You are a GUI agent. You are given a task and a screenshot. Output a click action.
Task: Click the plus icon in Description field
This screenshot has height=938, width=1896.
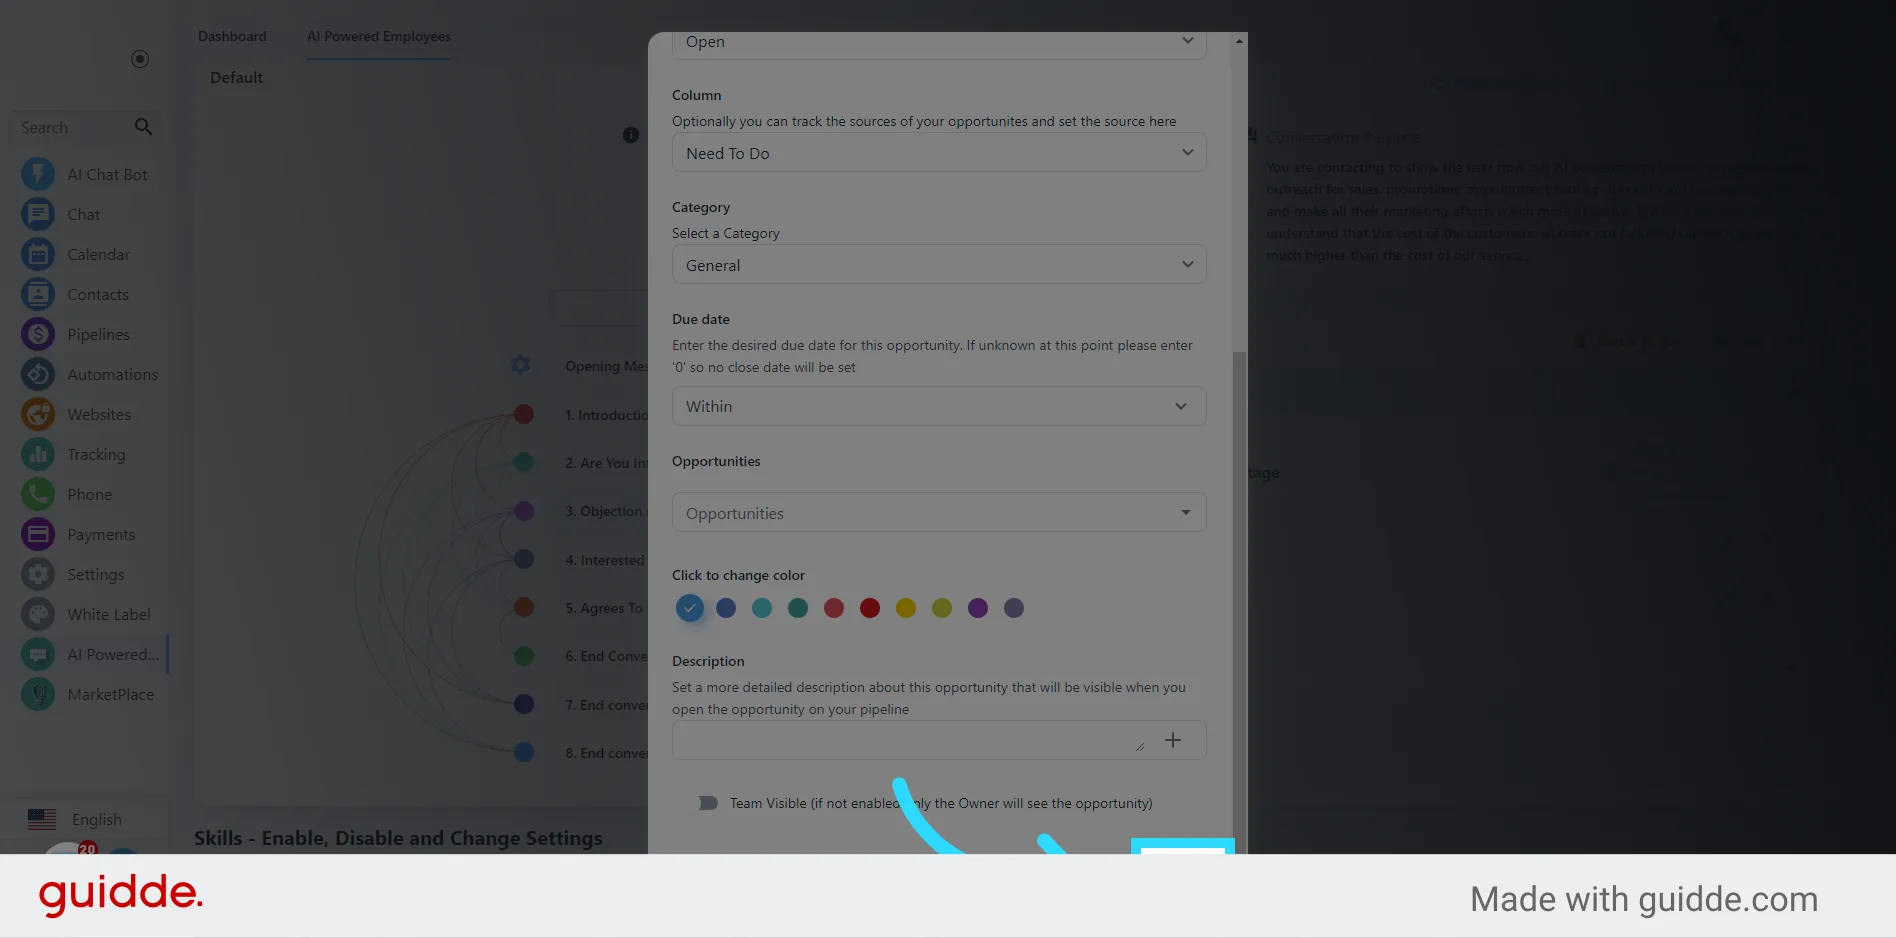[1173, 740]
